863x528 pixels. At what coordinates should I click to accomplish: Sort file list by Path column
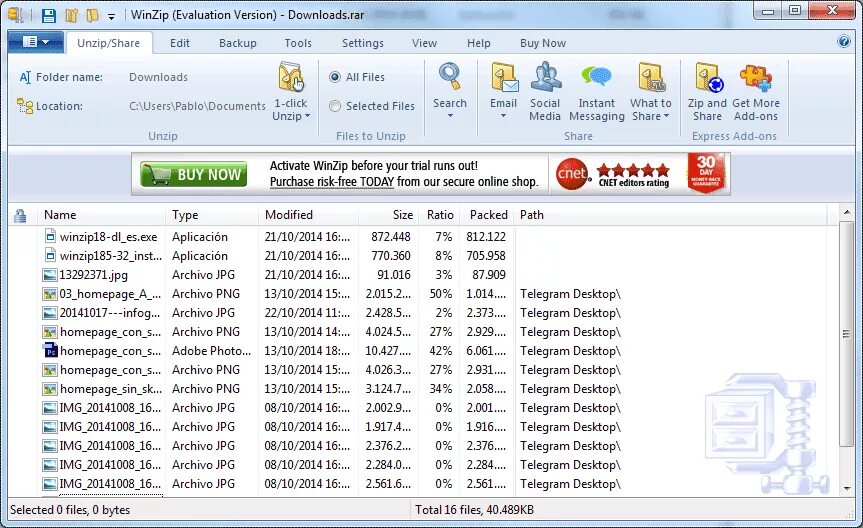(x=669, y=215)
